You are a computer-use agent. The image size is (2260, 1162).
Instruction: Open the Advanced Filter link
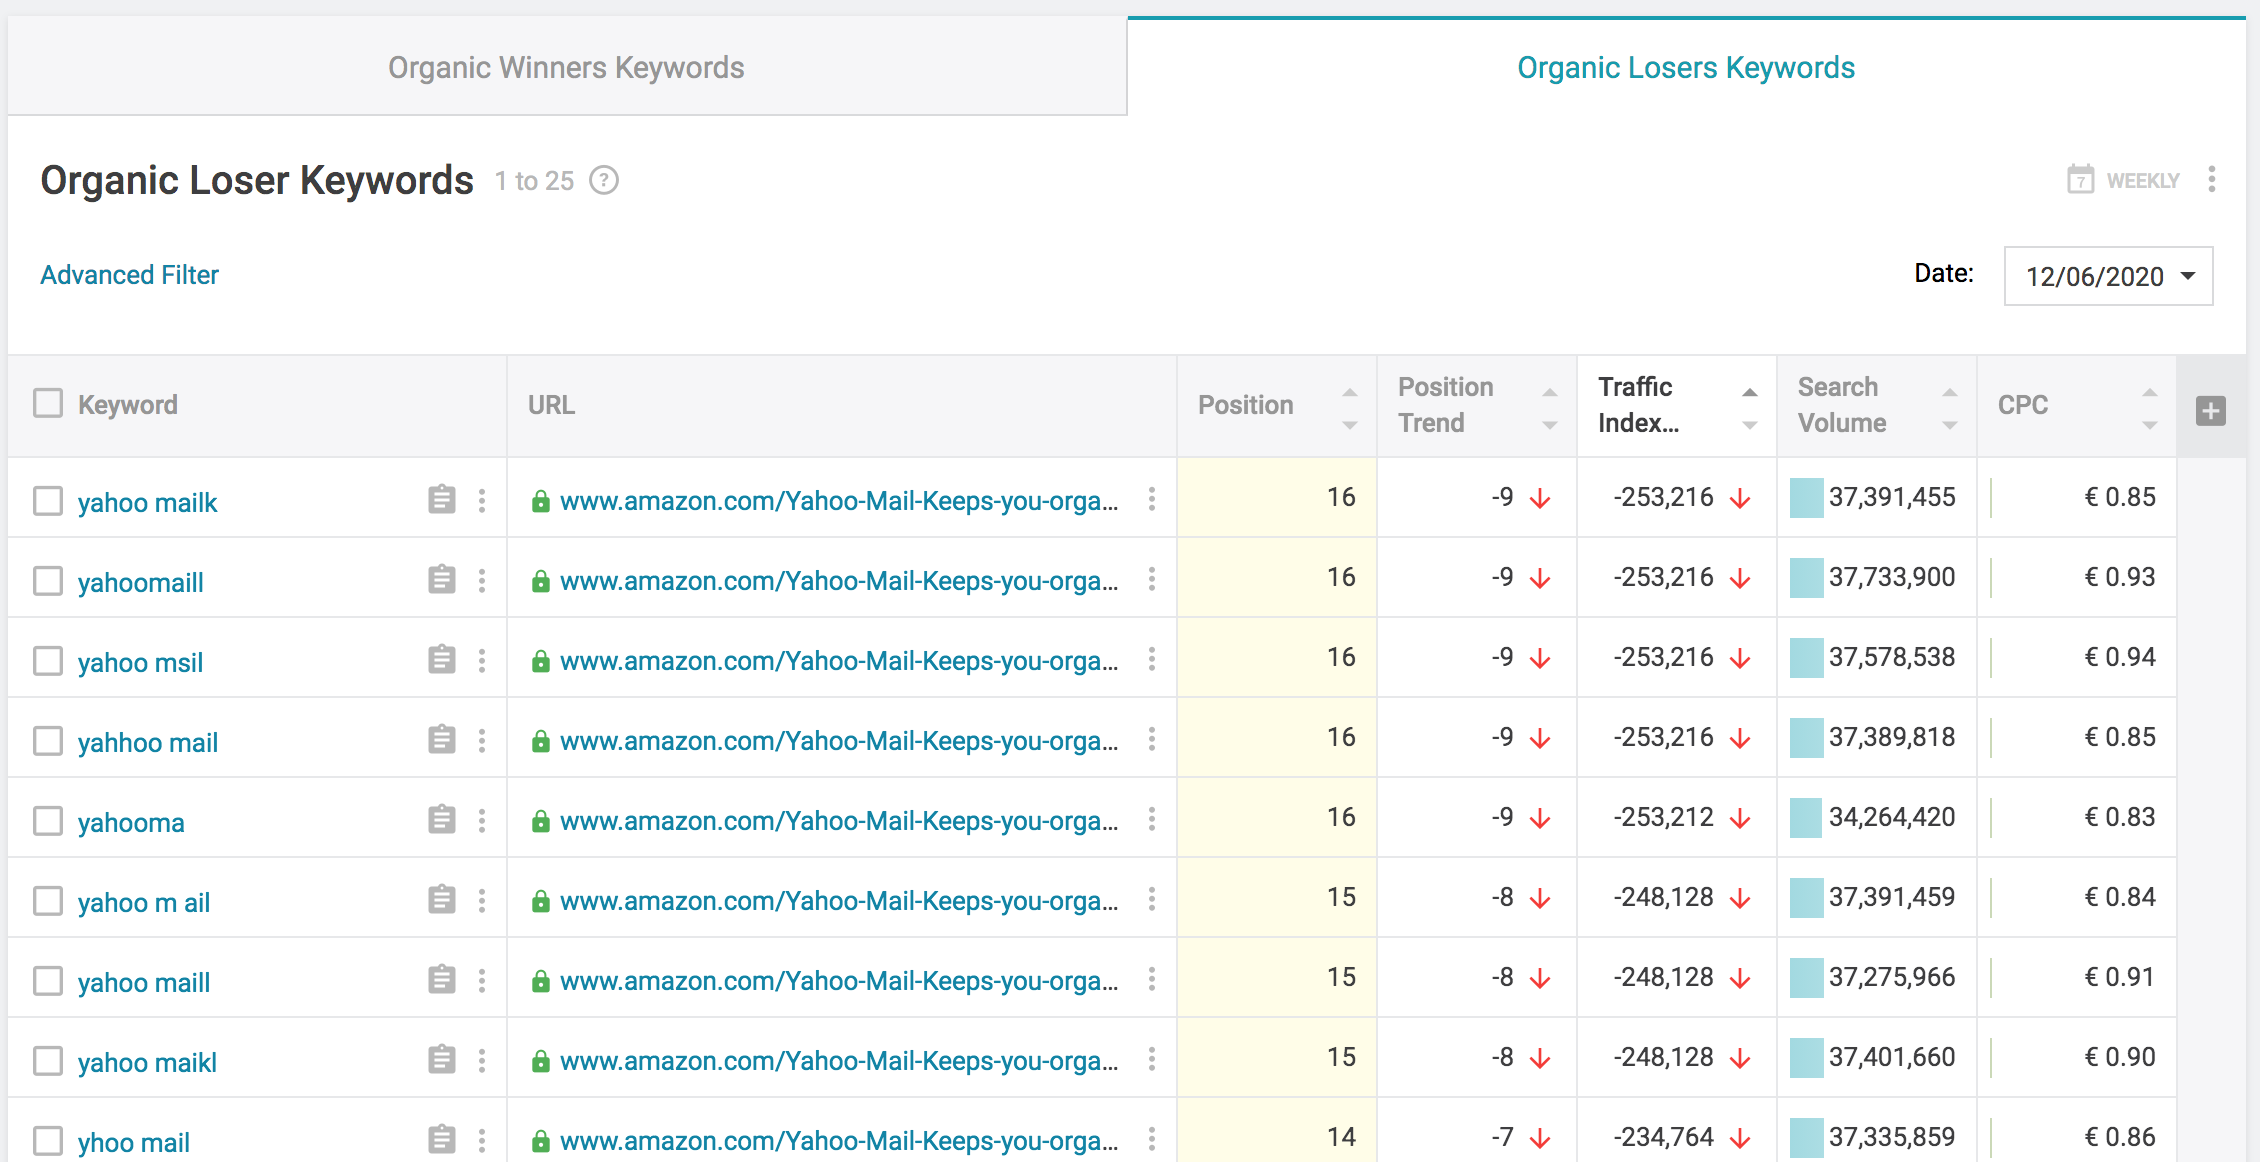129,275
